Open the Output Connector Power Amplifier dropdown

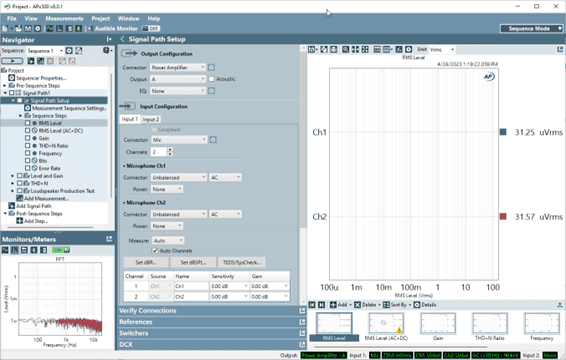pyautogui.click(x=178, y=68)
